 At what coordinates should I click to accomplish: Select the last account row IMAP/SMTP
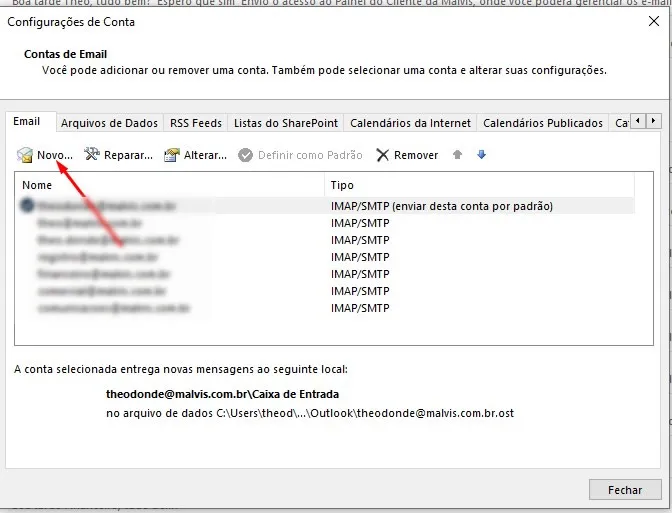coord(327,308)
